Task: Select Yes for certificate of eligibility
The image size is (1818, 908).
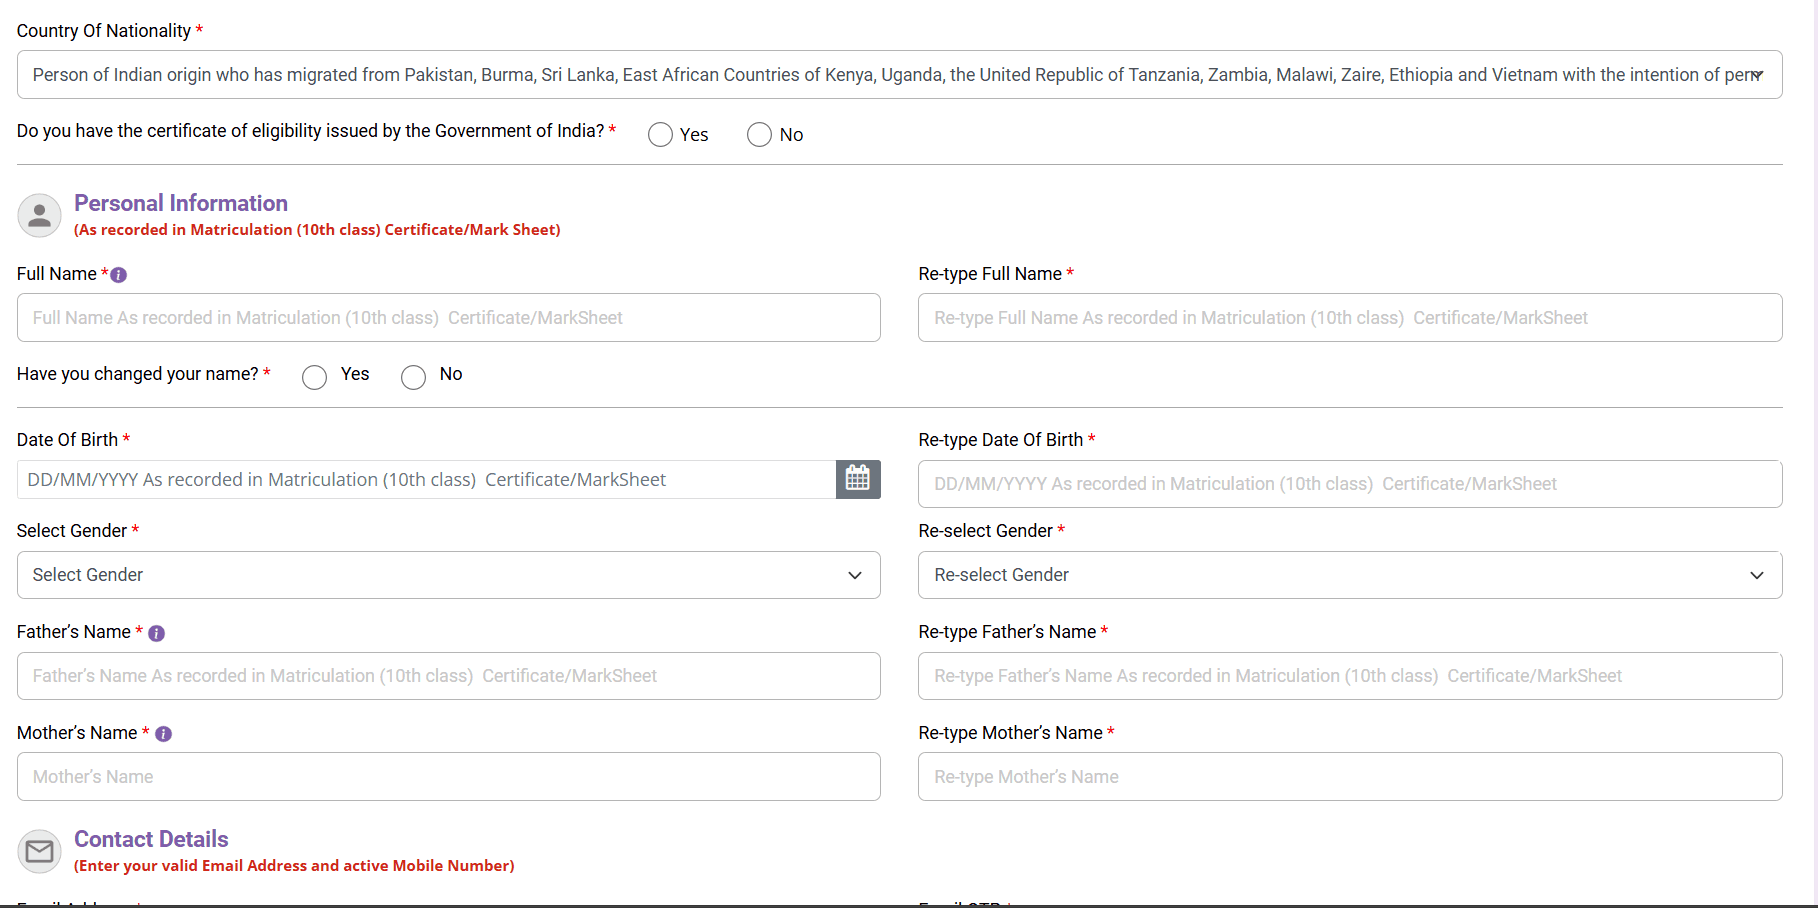Action: coord(660,135)
